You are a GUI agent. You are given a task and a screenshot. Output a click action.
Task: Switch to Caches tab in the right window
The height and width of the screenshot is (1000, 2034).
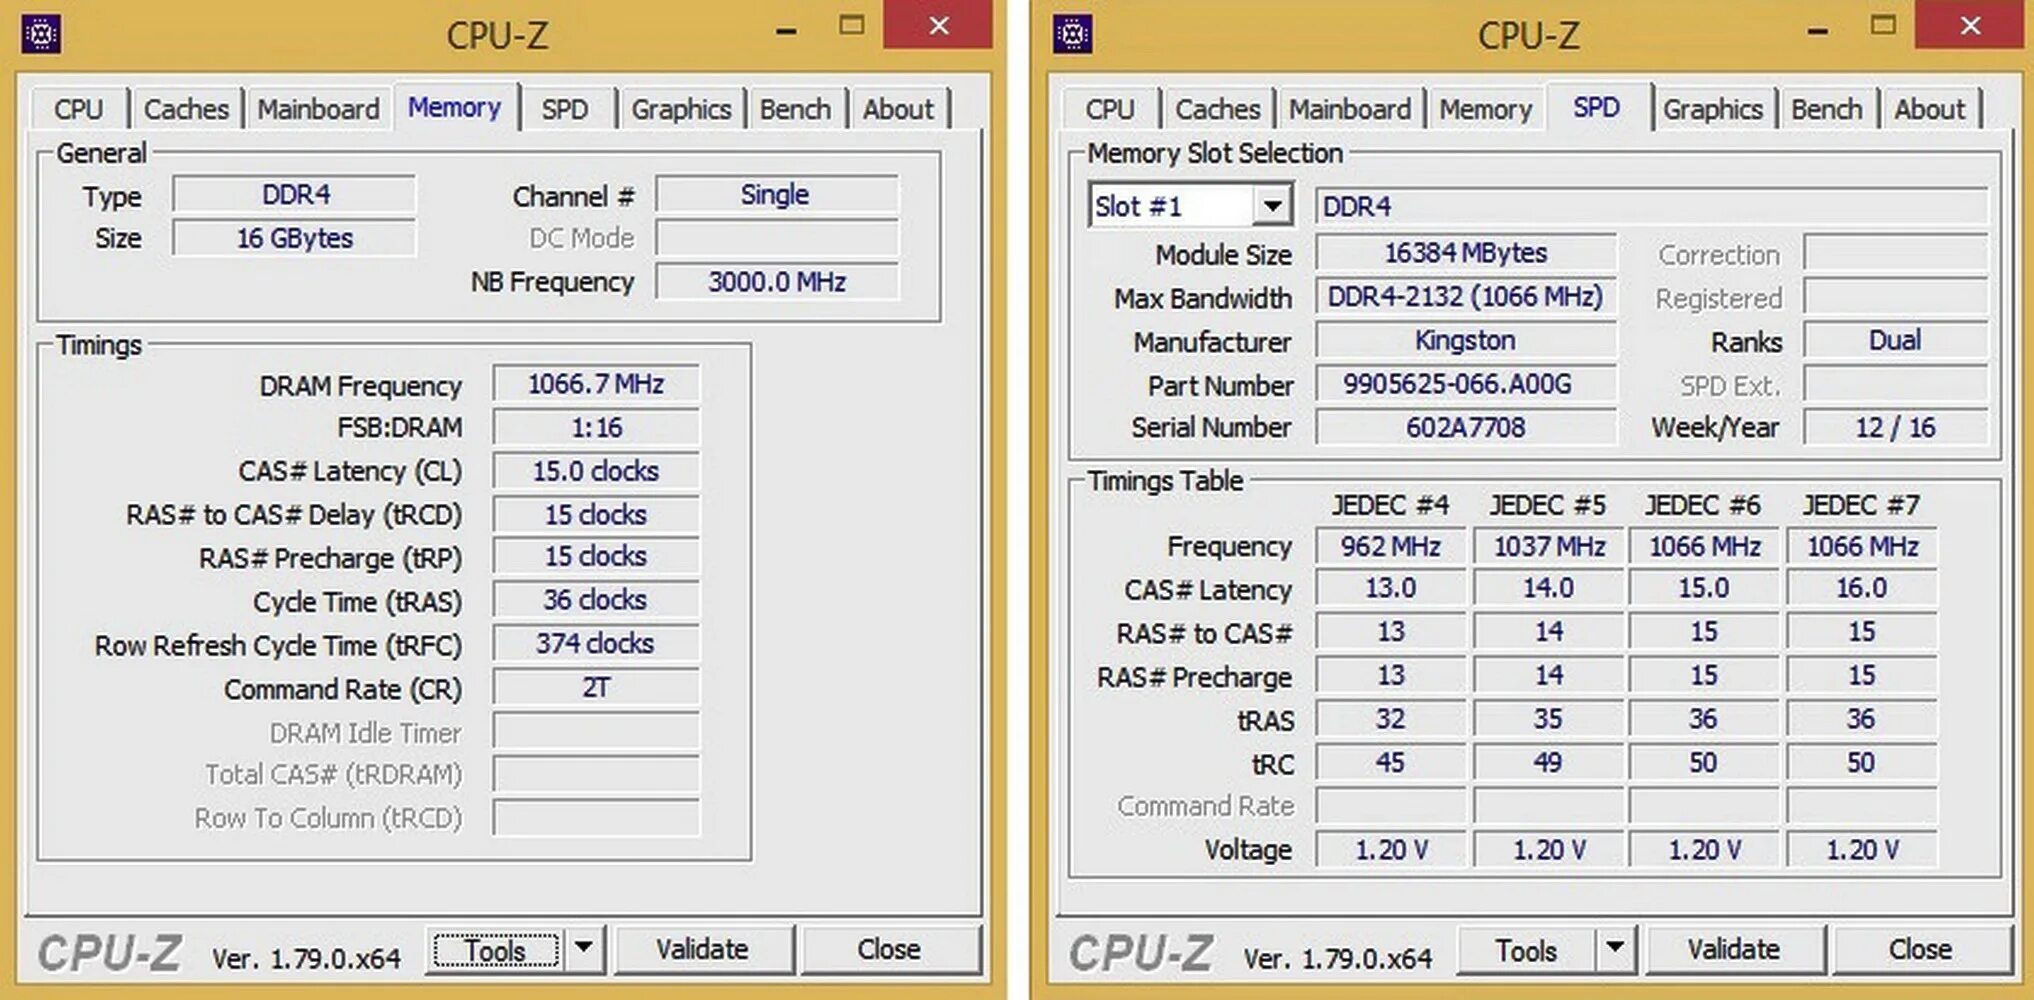(x=1218, y=109)
